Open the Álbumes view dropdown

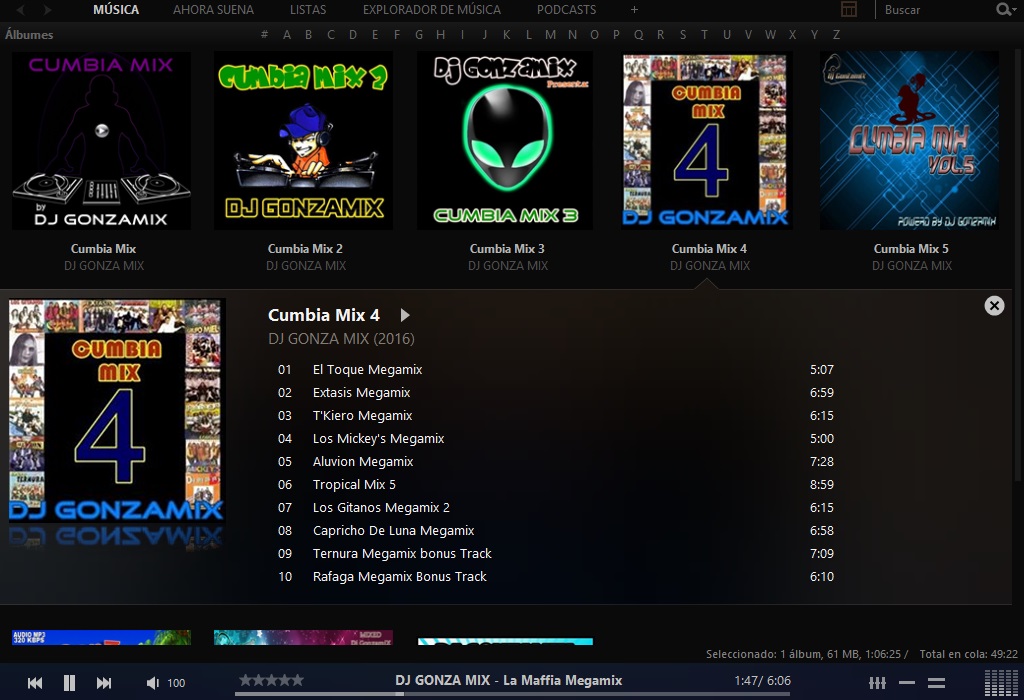pyautogui.click(x=29, y=35)
